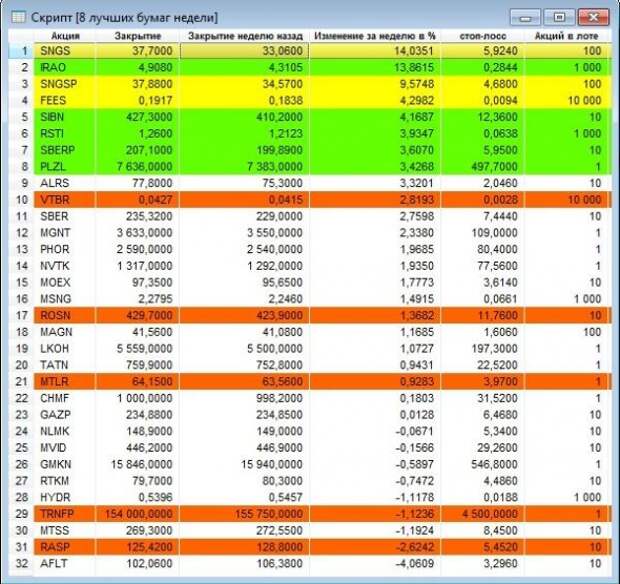
Task: Select the GAZP ticker cell
Action: 65,415
